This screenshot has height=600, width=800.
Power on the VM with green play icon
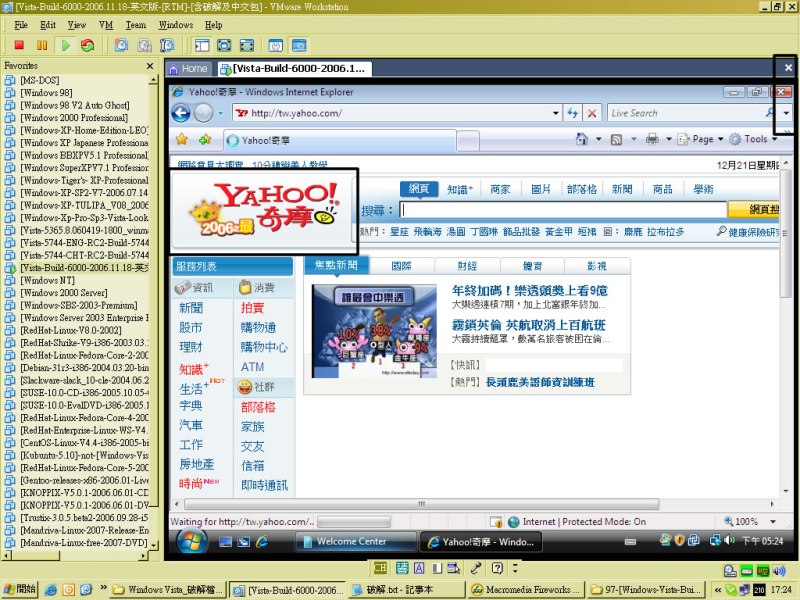point(65,45)
